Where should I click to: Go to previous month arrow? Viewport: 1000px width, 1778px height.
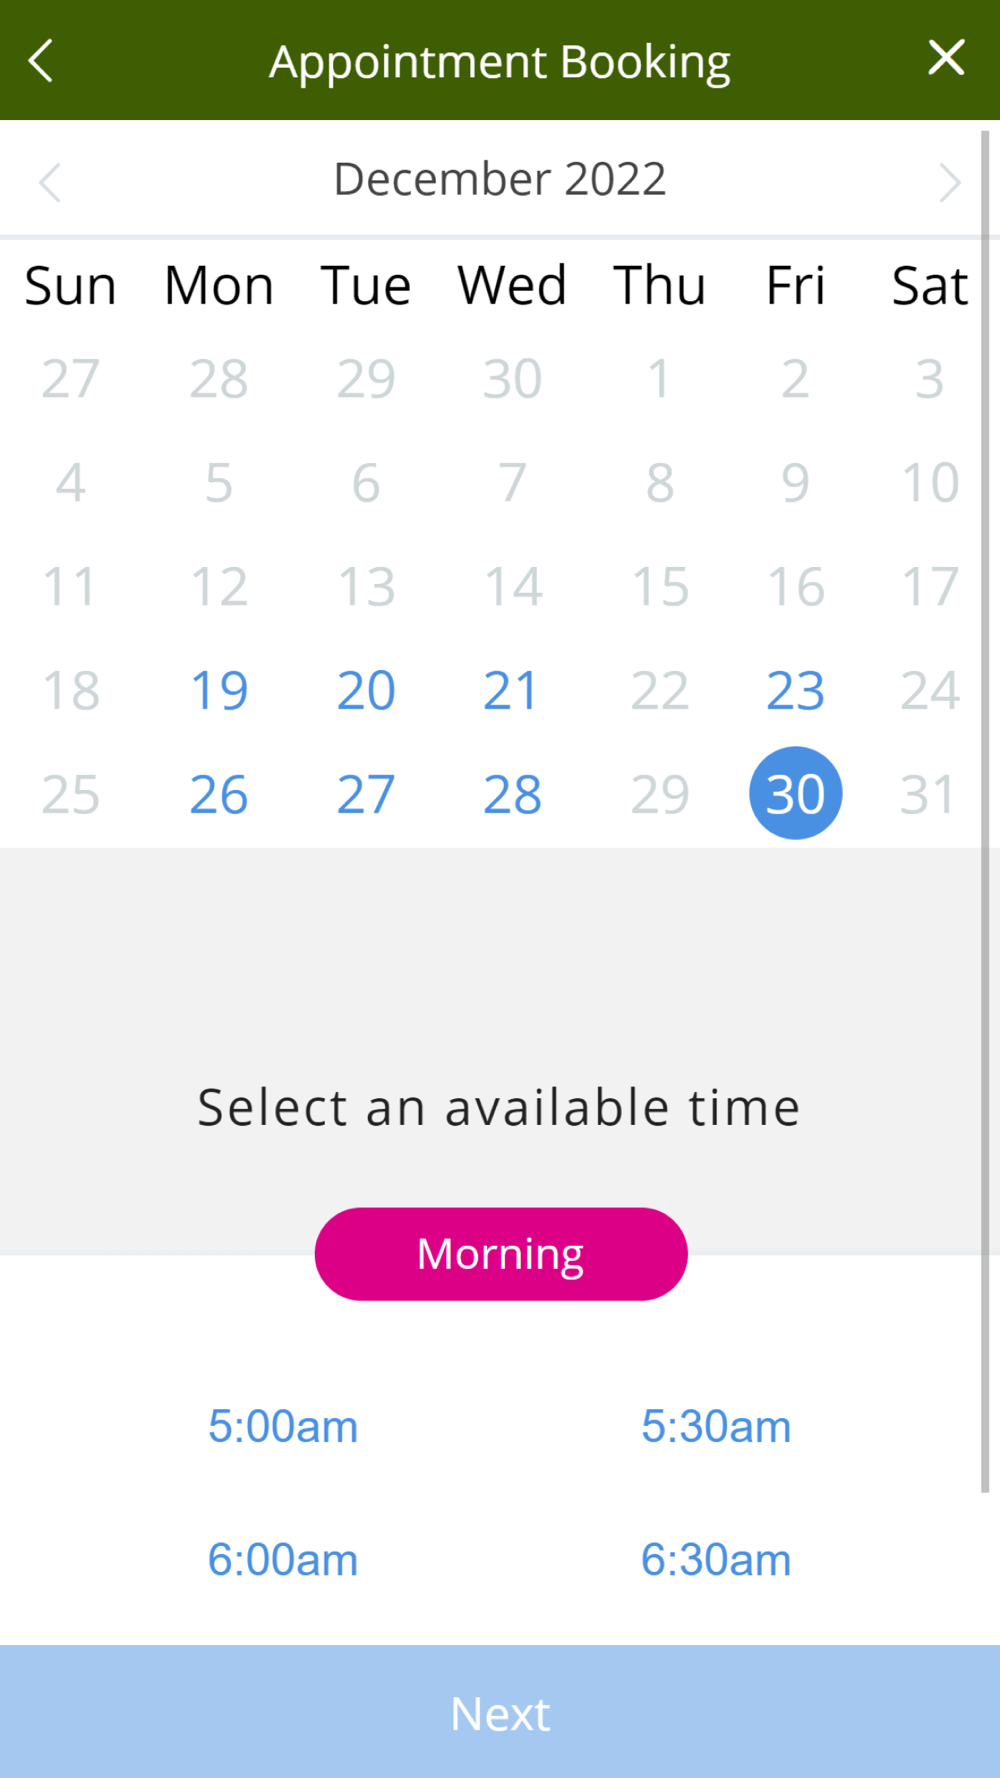(x=50, y=182)
